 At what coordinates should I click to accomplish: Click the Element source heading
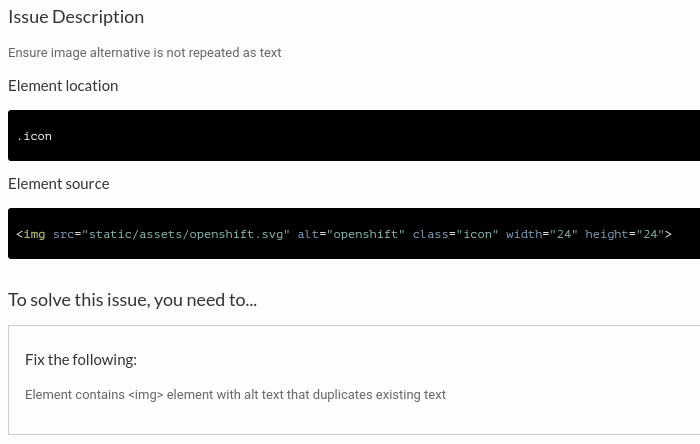59,184
